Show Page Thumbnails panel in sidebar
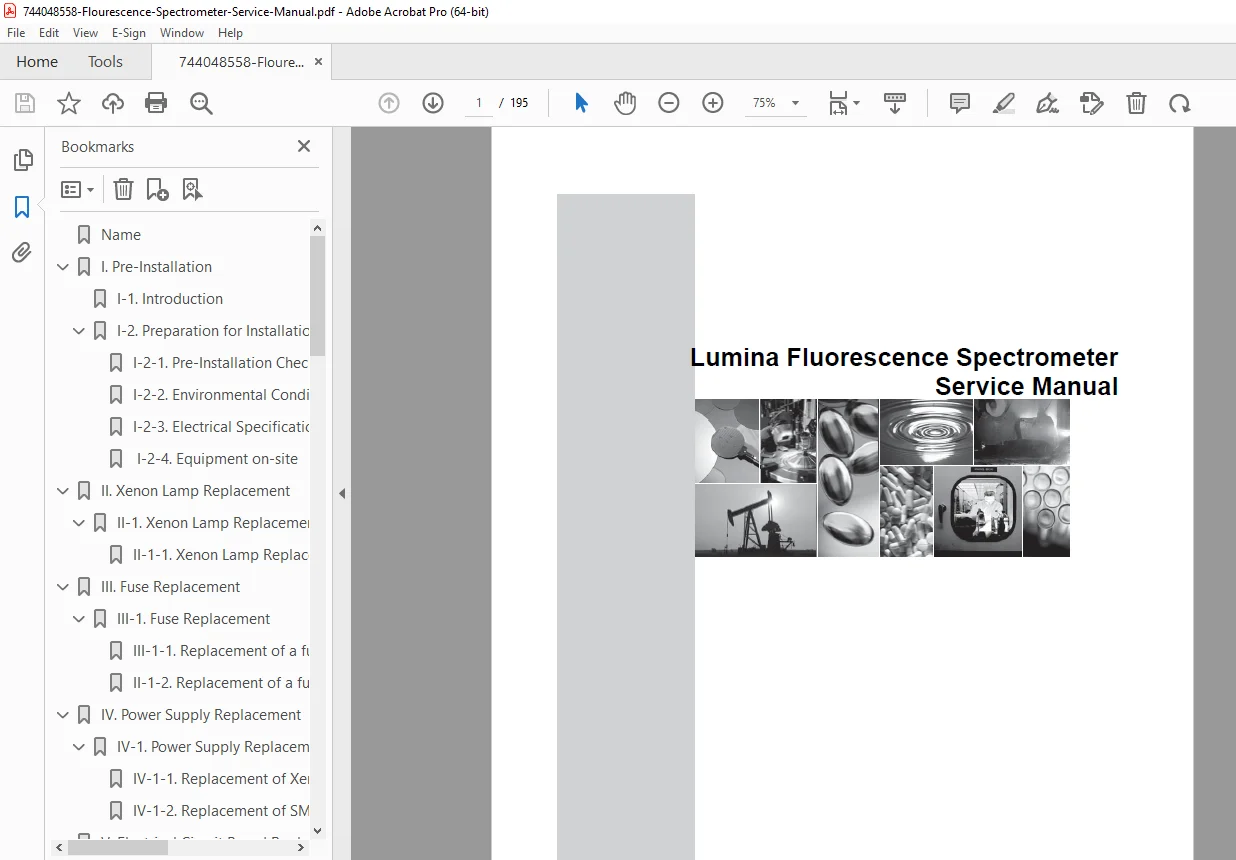The height and width of the screenshot is (860, 1236). click(22, 160)
